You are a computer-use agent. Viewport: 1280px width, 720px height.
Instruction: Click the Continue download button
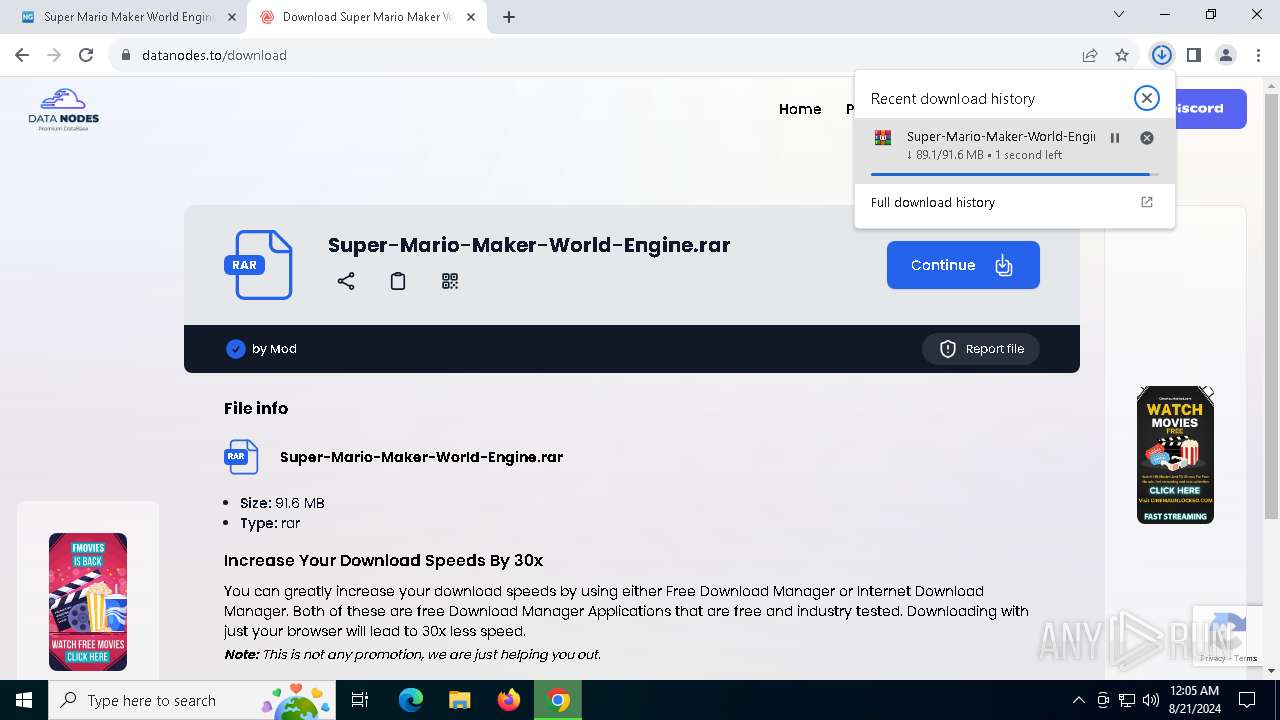pyautogui.click(x=963, y=265)
